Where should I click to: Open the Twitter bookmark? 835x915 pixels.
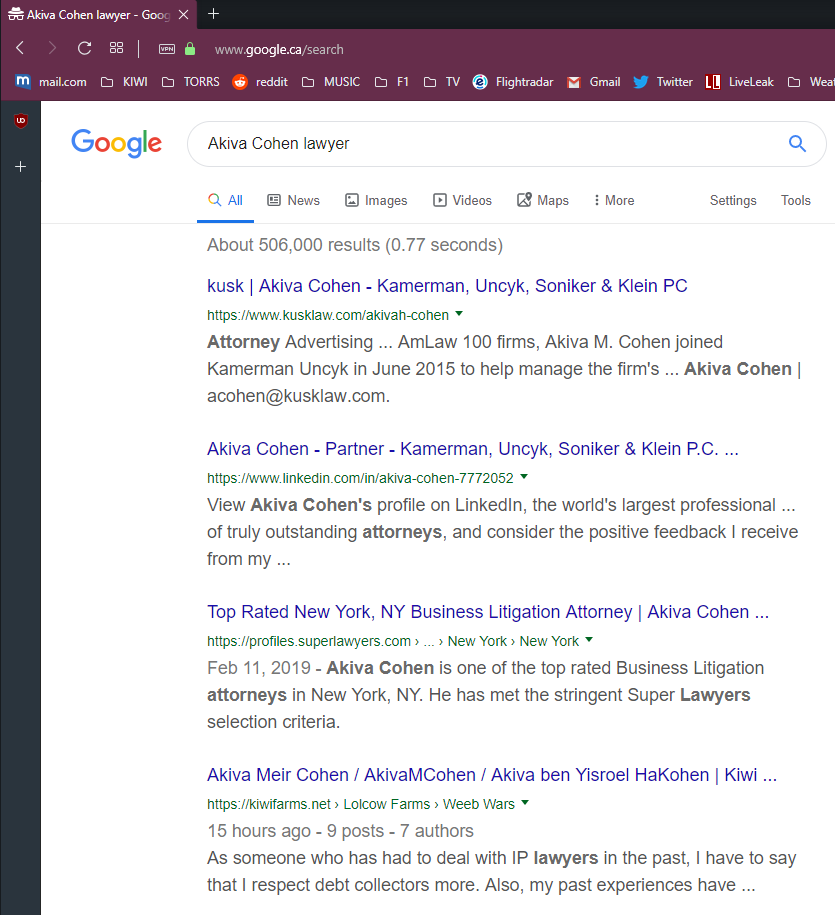(663, 82)
